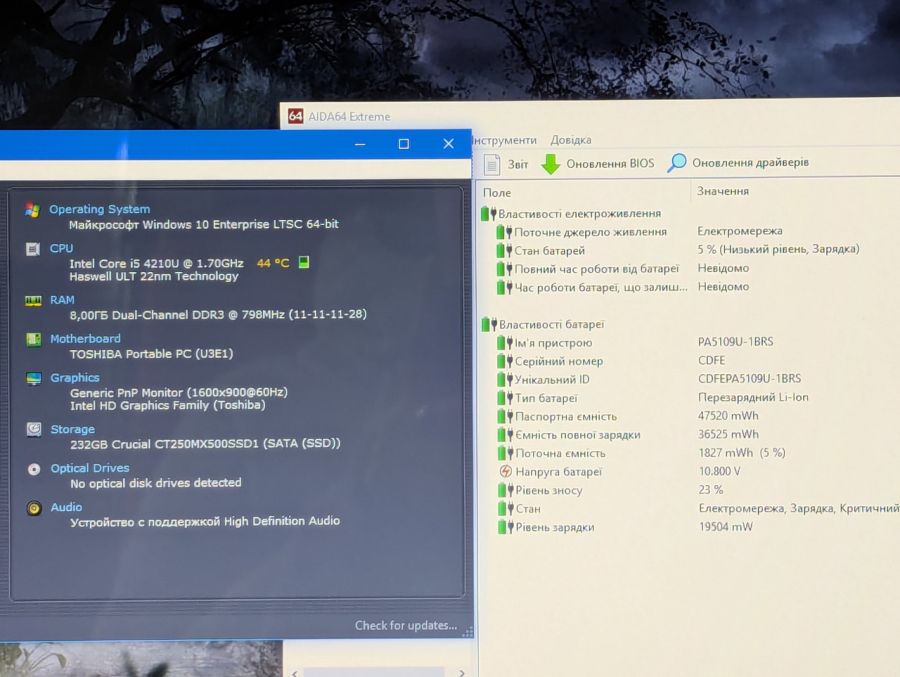Viewport: 900px width, 677px height.
Task: Select the Властивості електроживлення group row
Action: click(571, 214)
